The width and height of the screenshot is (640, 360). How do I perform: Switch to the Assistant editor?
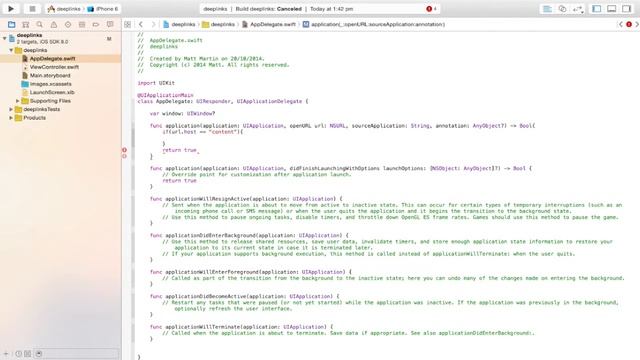(562, 9)
